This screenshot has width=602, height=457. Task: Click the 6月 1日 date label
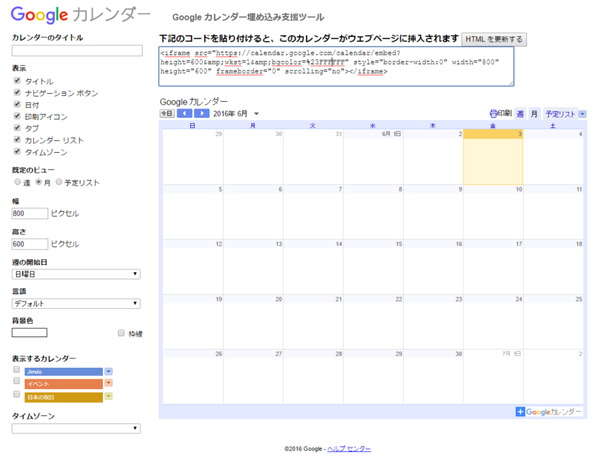pos(391,134)
